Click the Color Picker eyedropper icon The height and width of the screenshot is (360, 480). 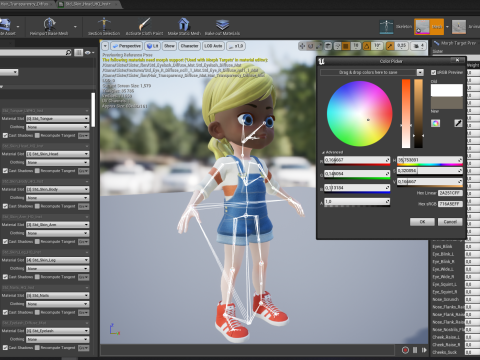pos(458,123)
